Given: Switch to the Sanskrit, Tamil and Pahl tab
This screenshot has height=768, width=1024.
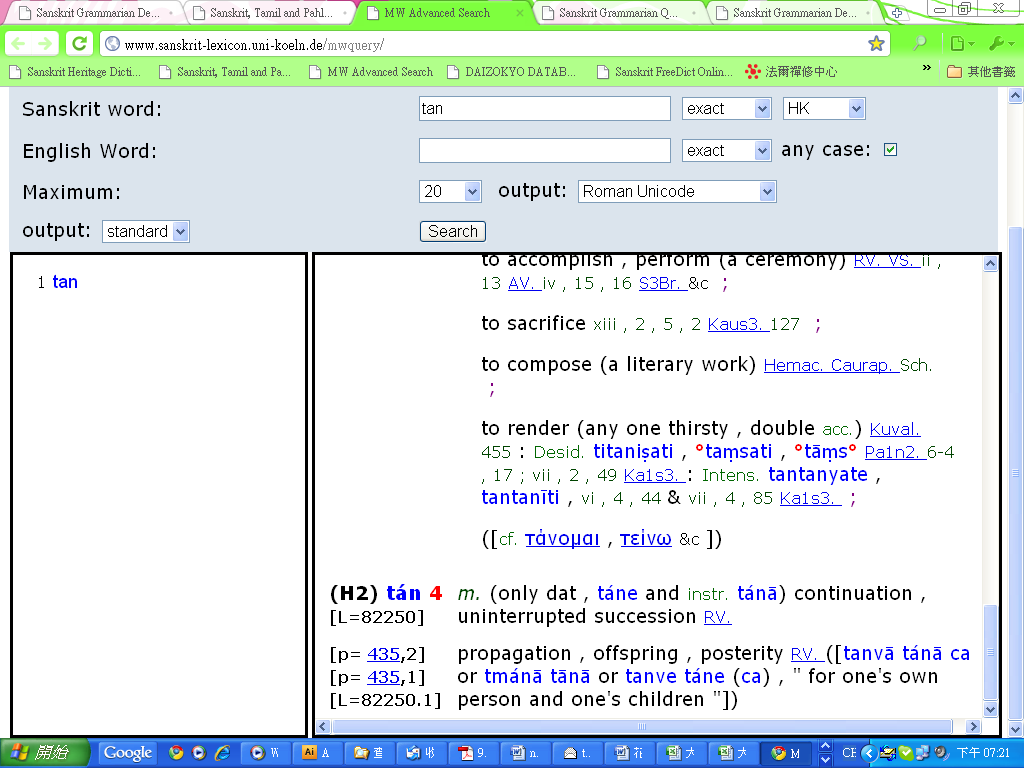Looking at the screenshot, I should (271, 14).
